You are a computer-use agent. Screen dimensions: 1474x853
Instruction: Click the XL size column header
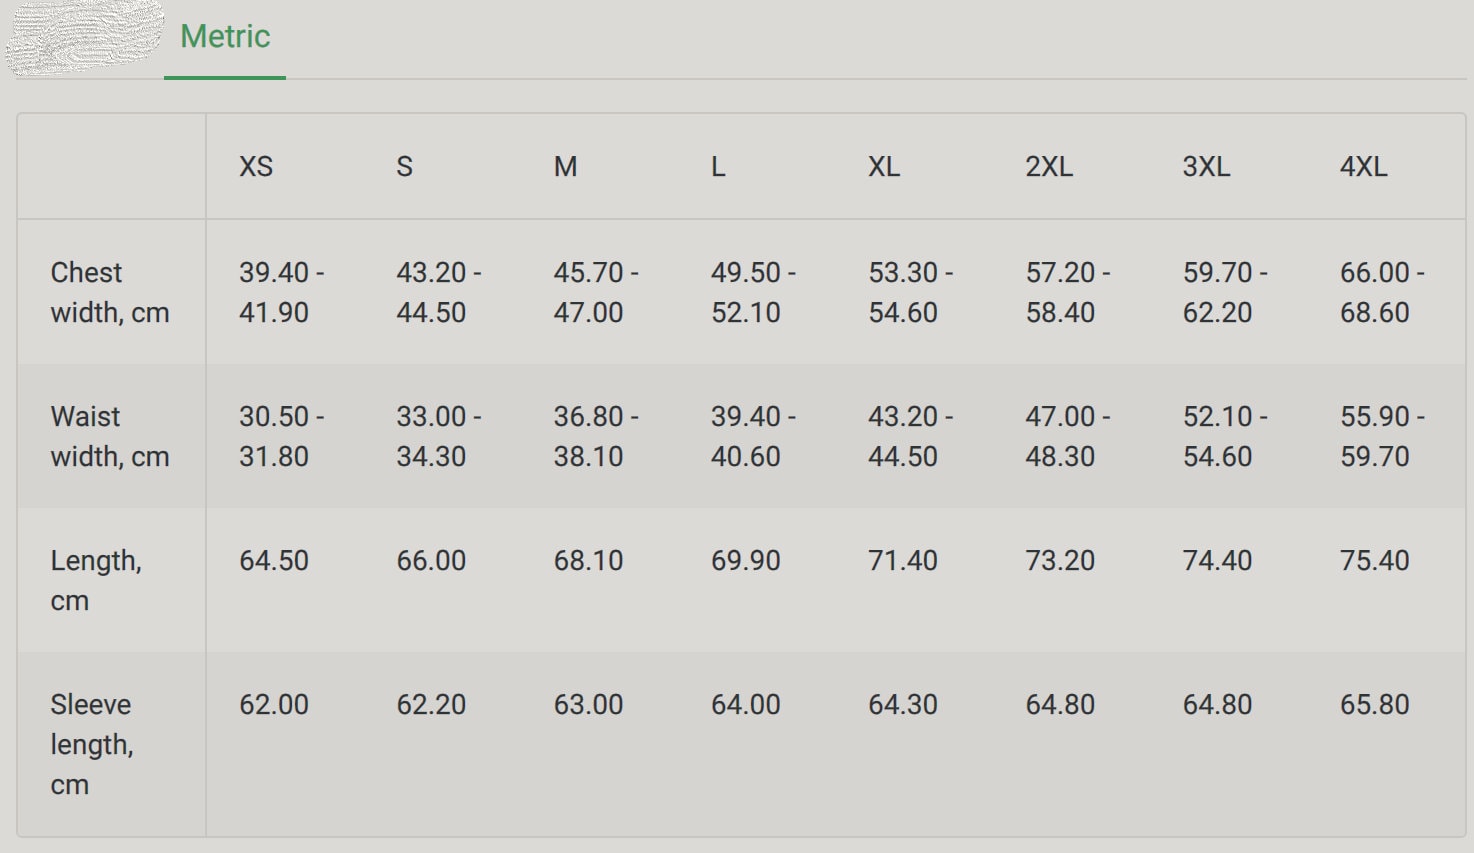884,166
